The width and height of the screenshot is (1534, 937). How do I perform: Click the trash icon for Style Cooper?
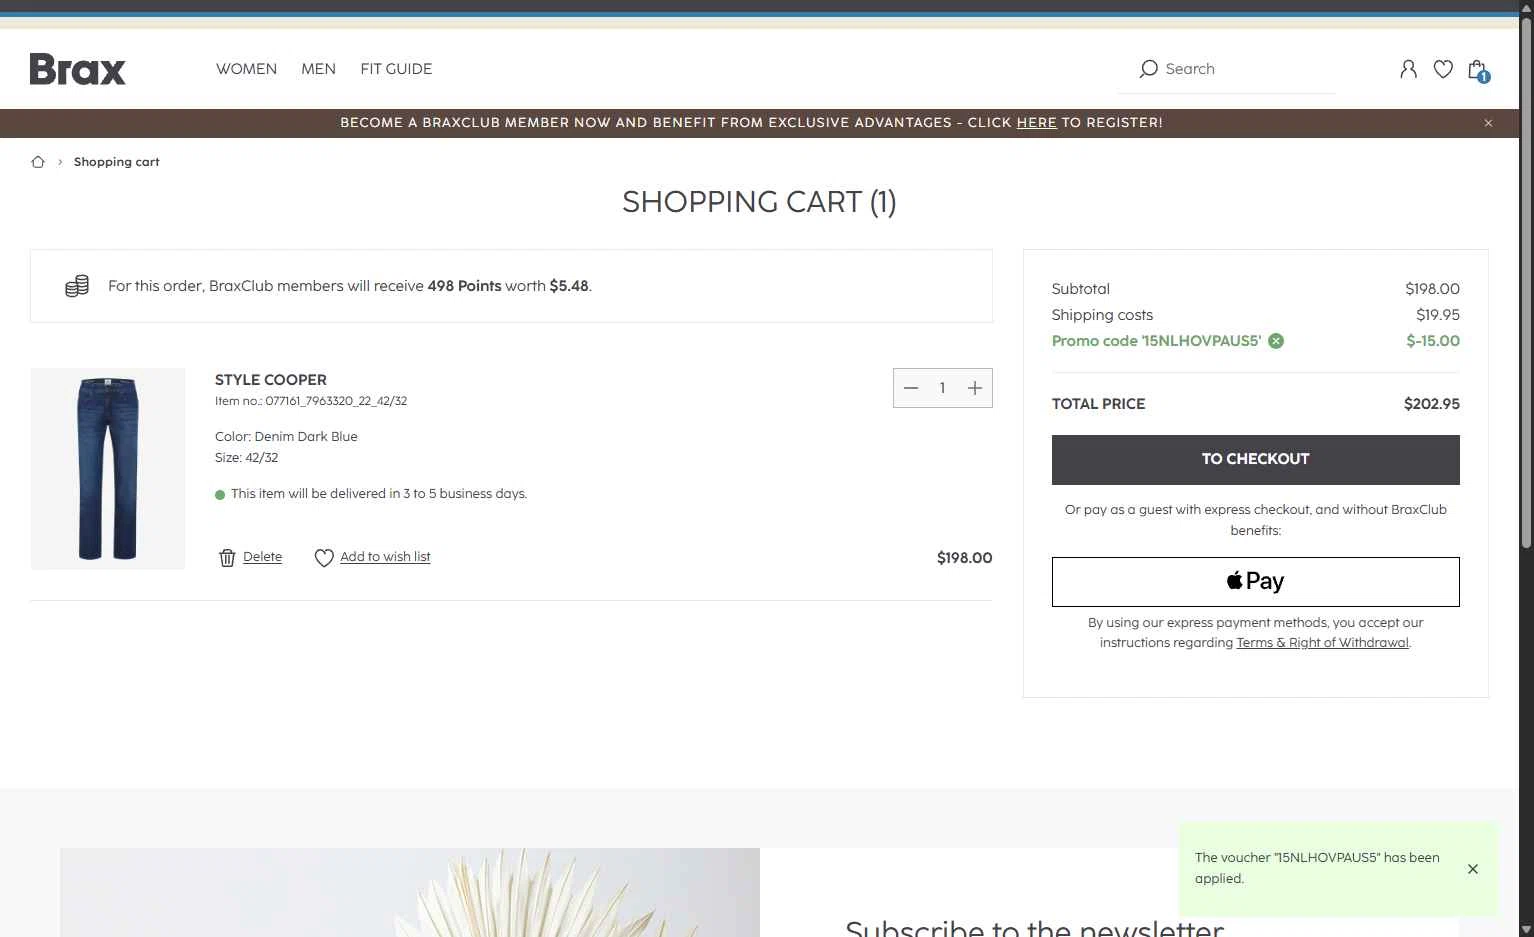coord(227,558)
